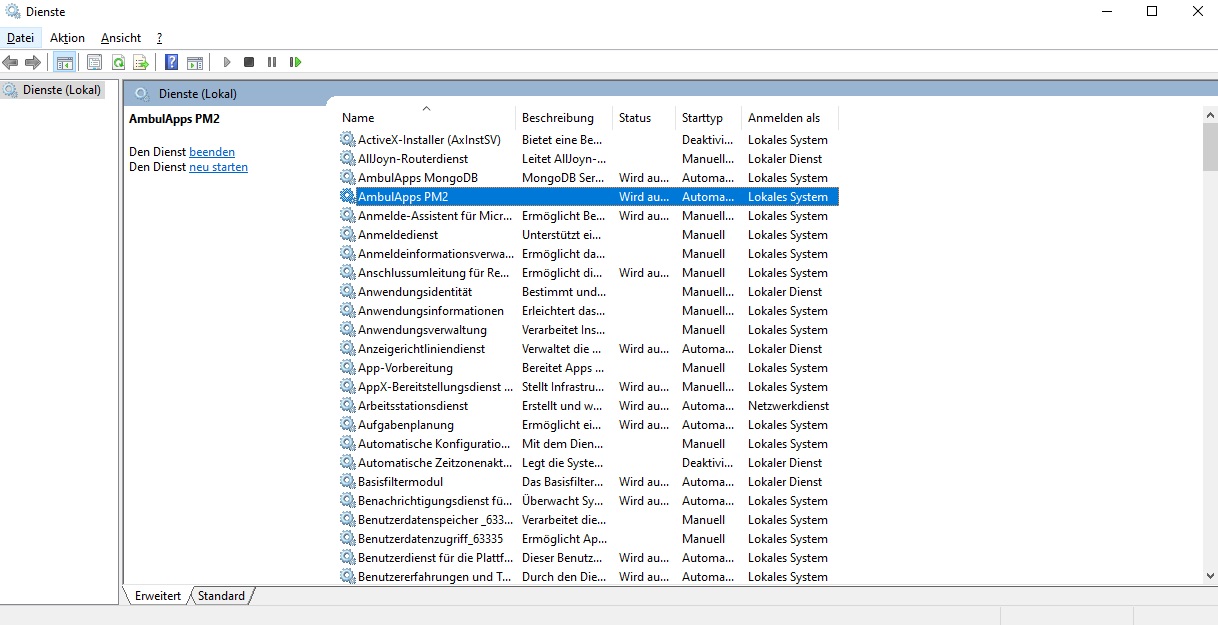Click the gear icon of ActiveX-Installer (AxInstSV)
The image size is (1218, 625).
tap(348, 140)
